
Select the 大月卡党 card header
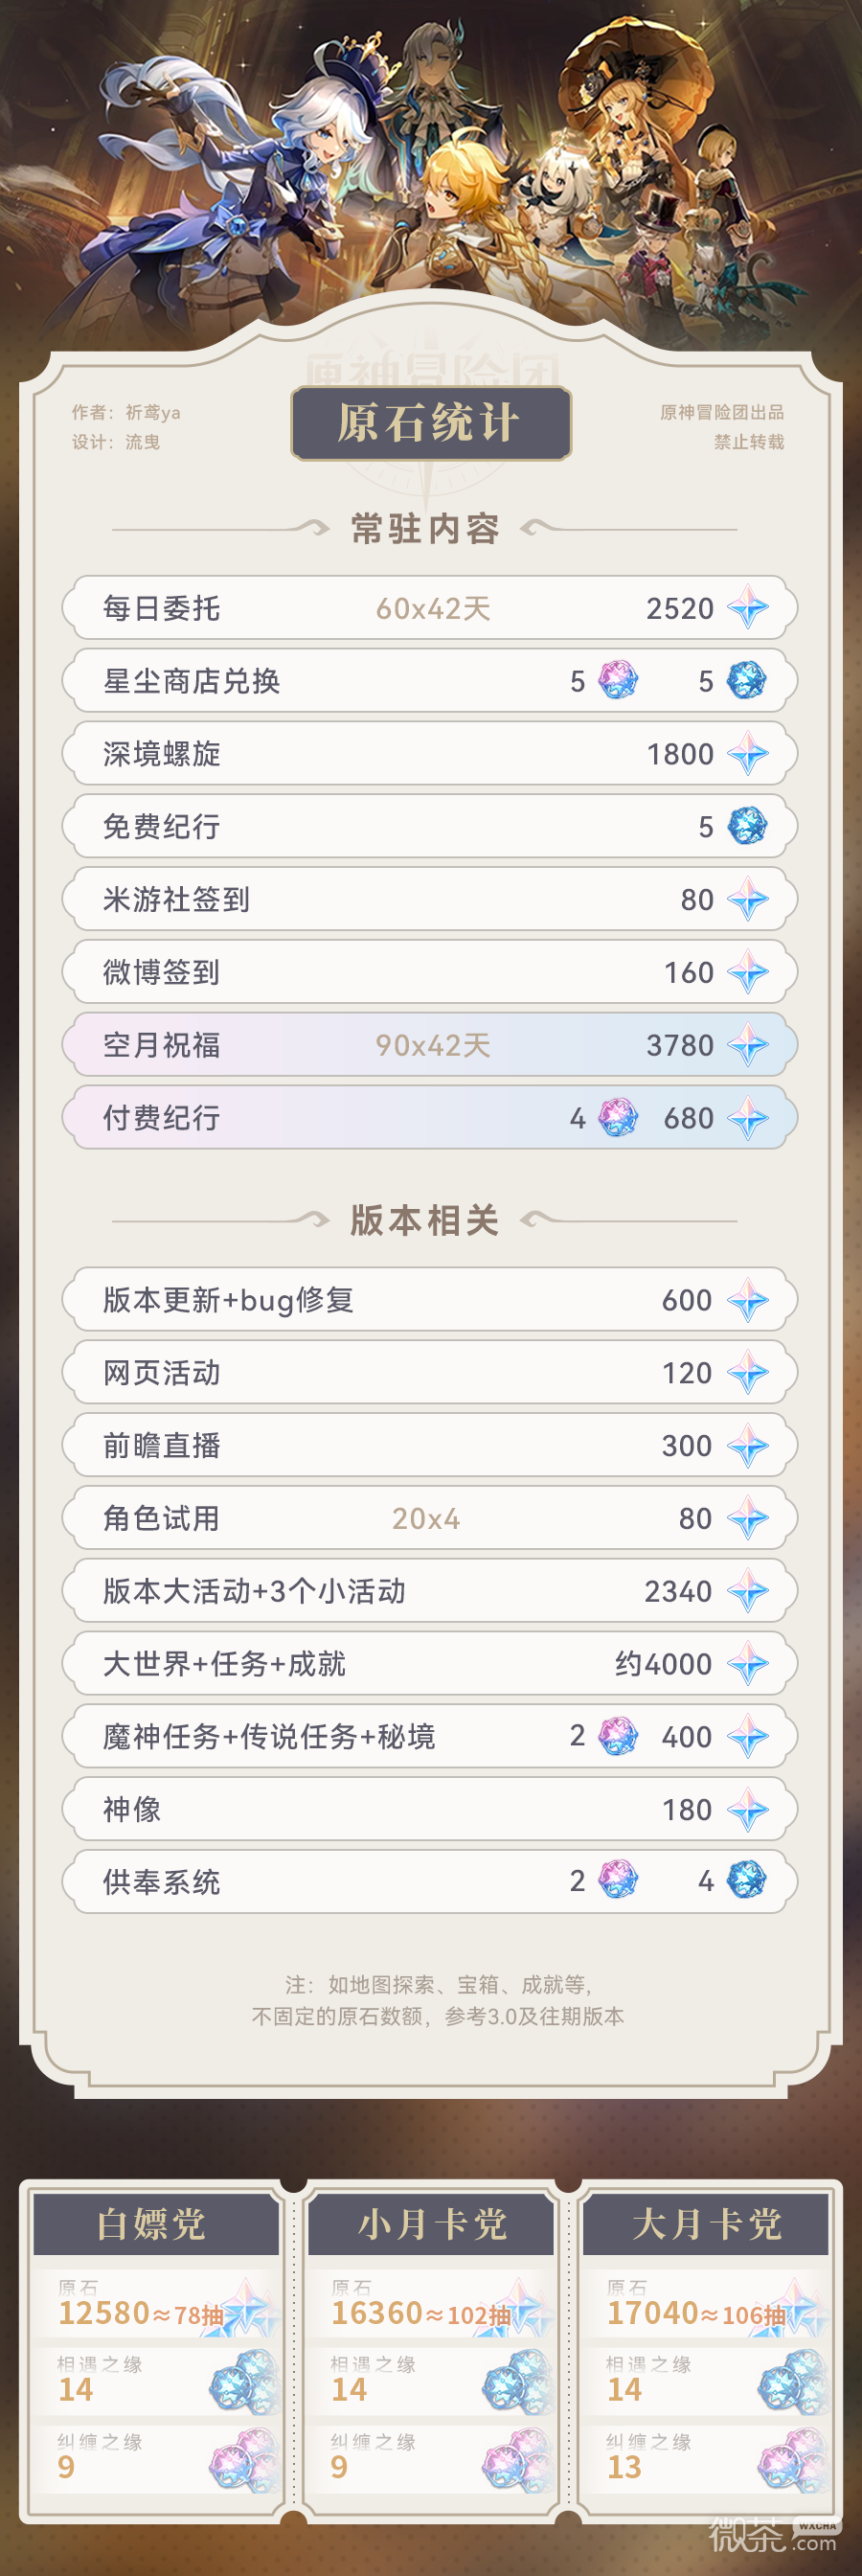[706, 2224]
